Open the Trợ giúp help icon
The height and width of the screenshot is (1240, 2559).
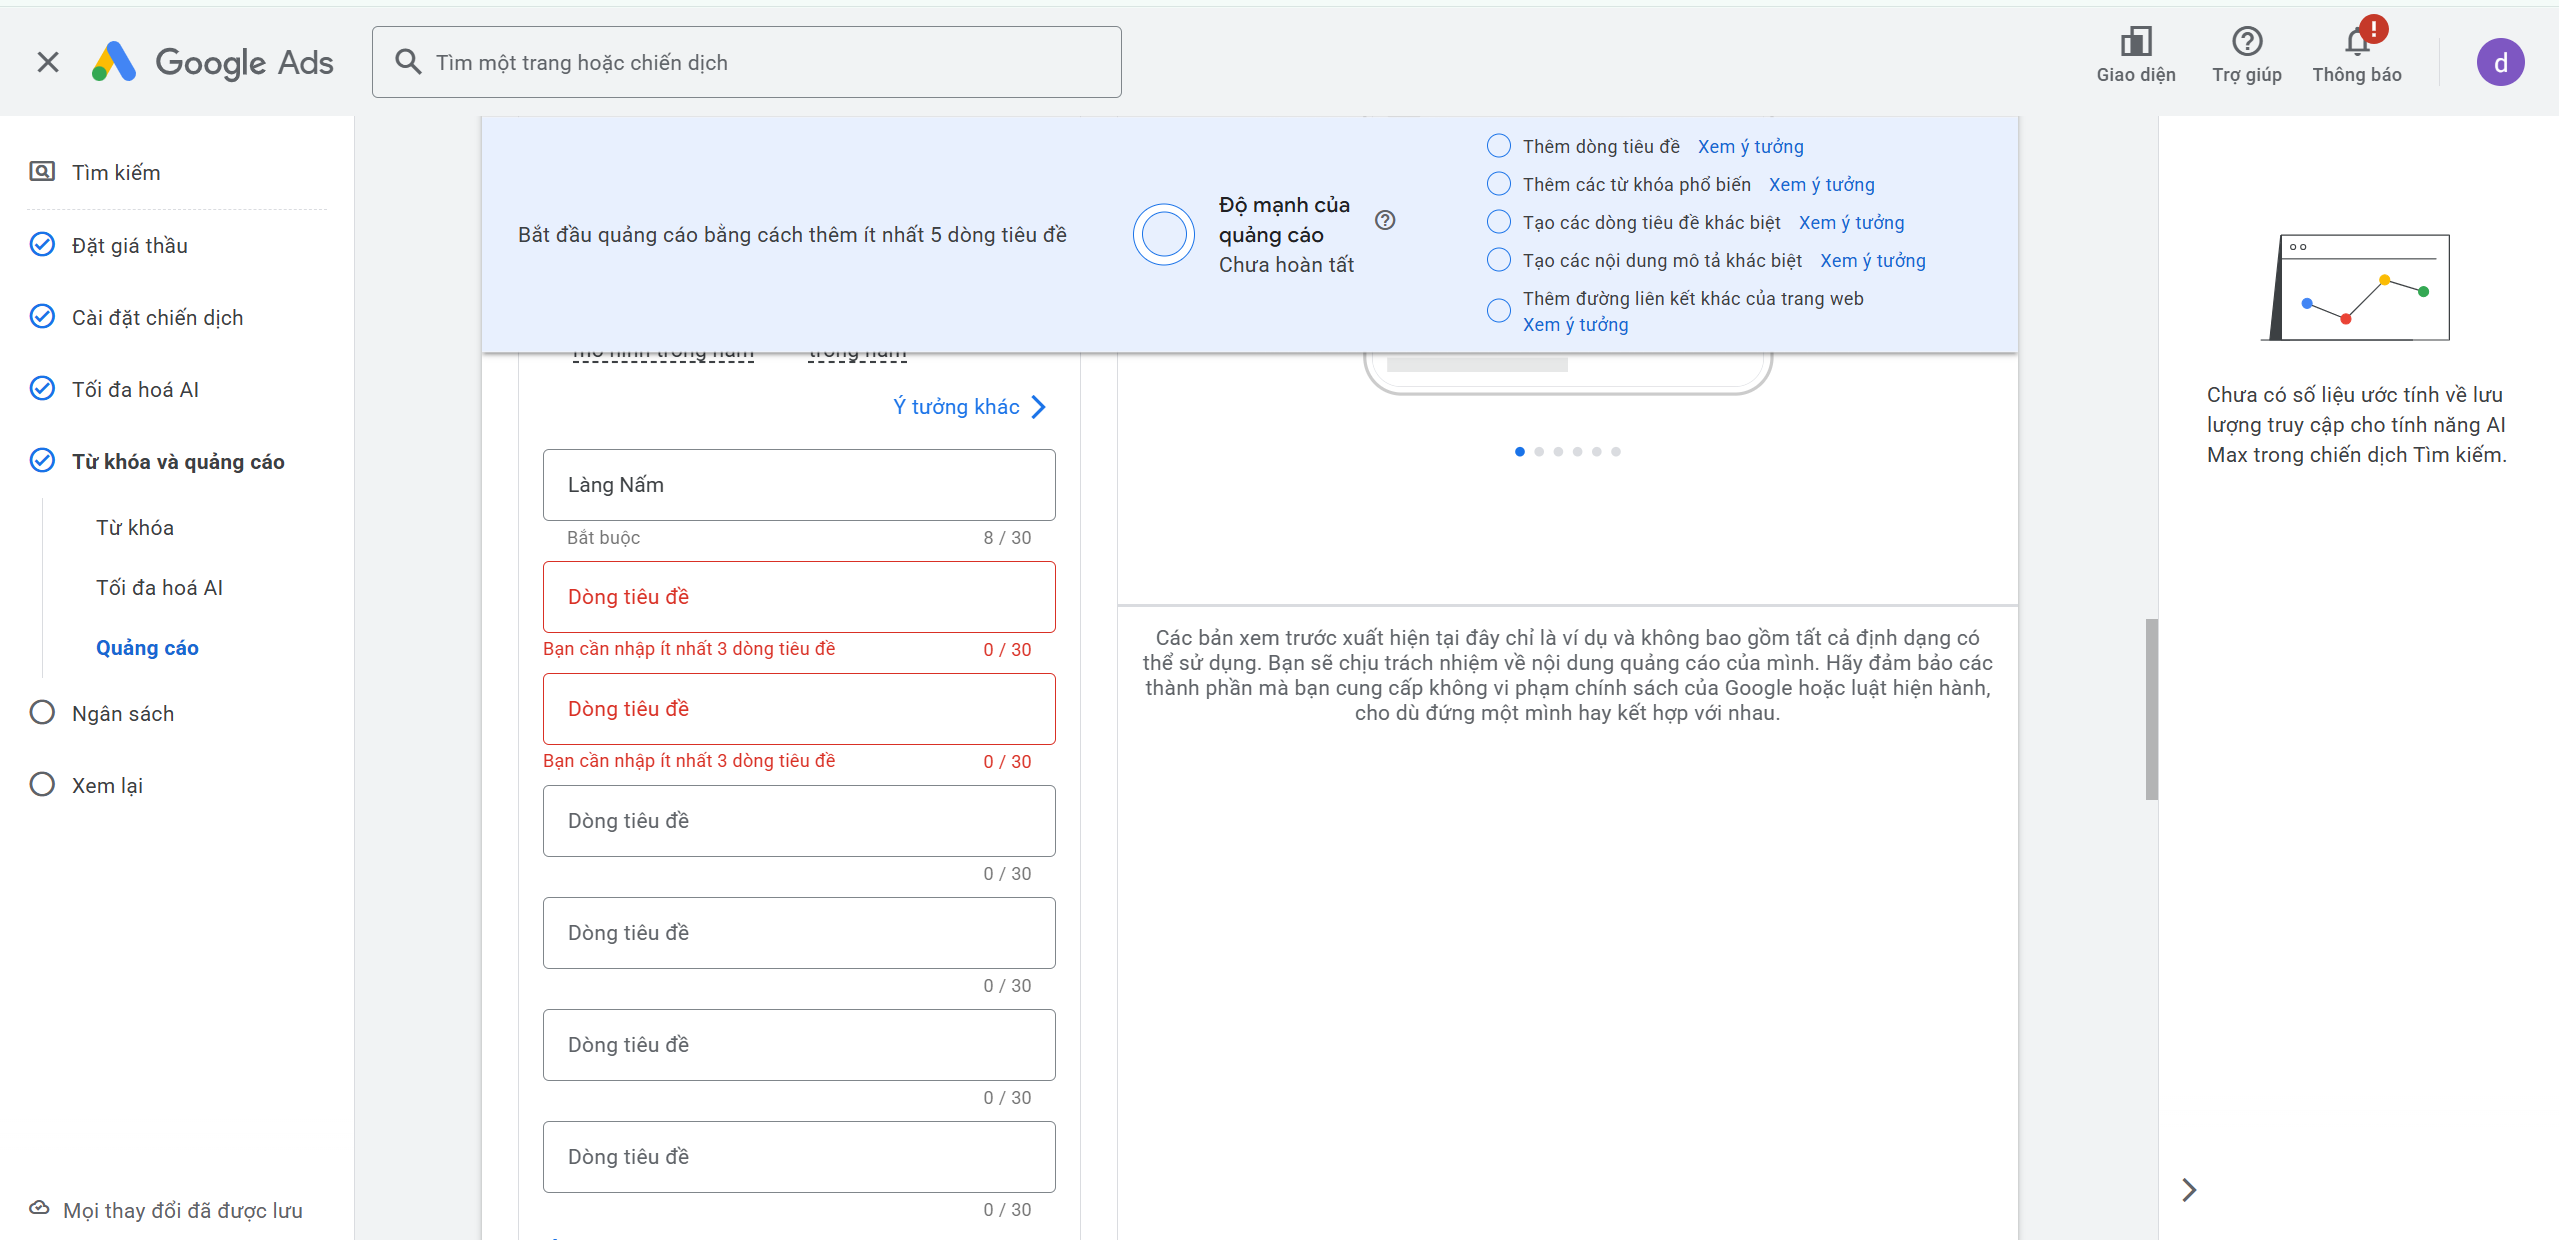click(x=2247, y=42)
